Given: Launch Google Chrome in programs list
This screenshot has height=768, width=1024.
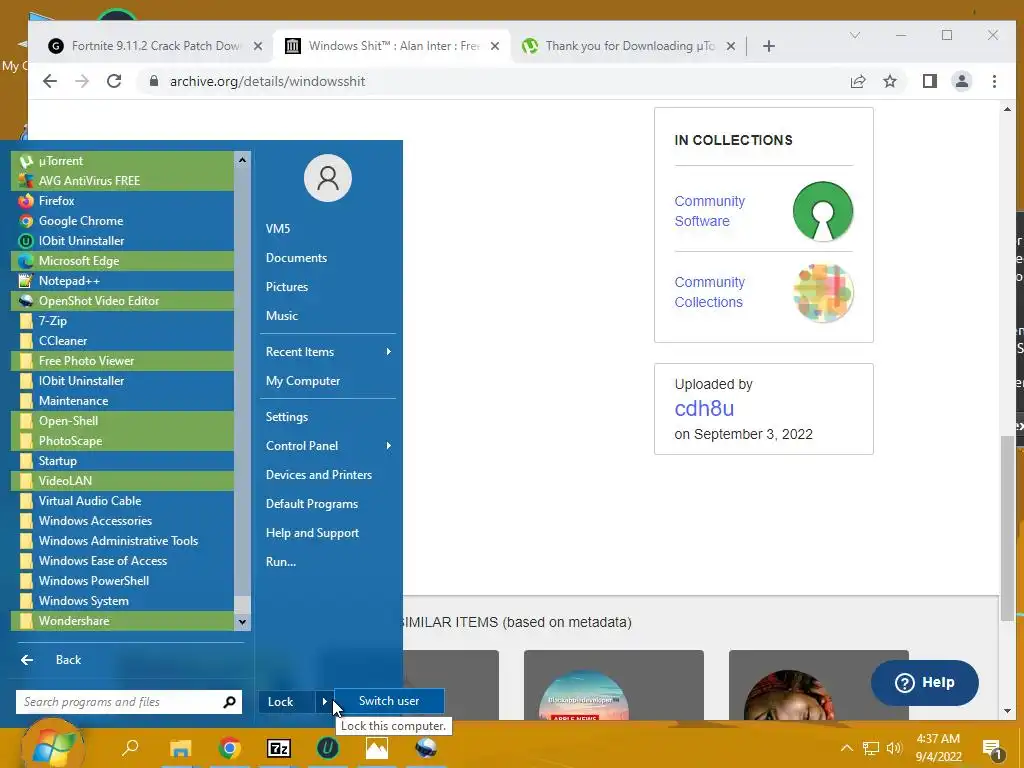Looking at the screenshot, I should click(122, 221).
